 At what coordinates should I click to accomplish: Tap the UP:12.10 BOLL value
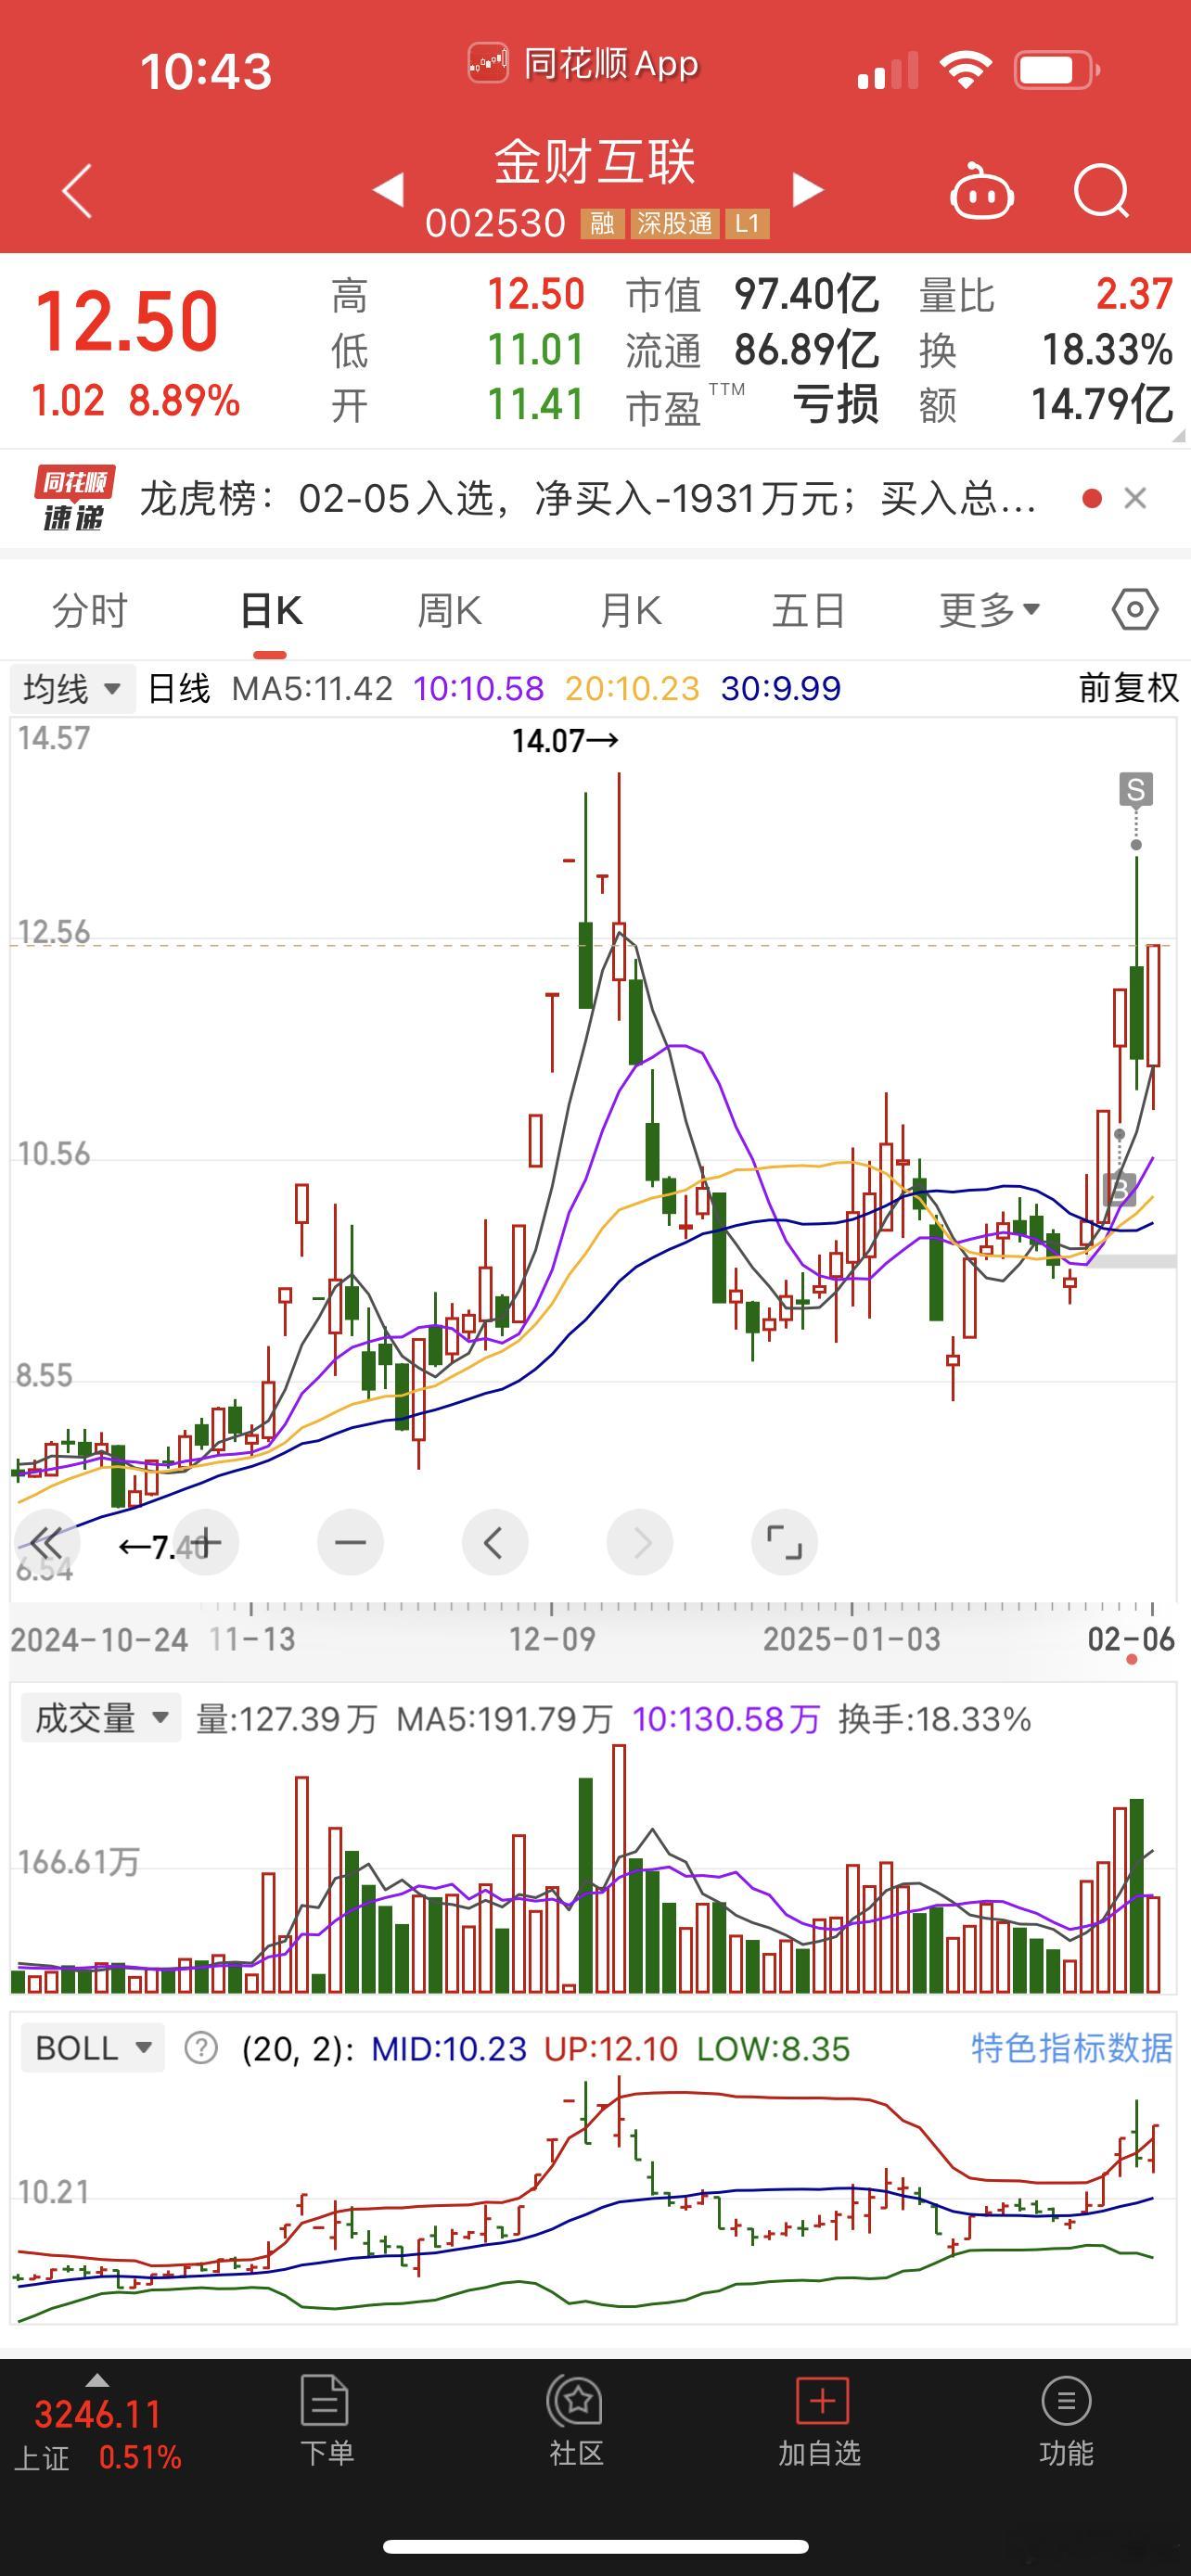tap(611, 2048)
